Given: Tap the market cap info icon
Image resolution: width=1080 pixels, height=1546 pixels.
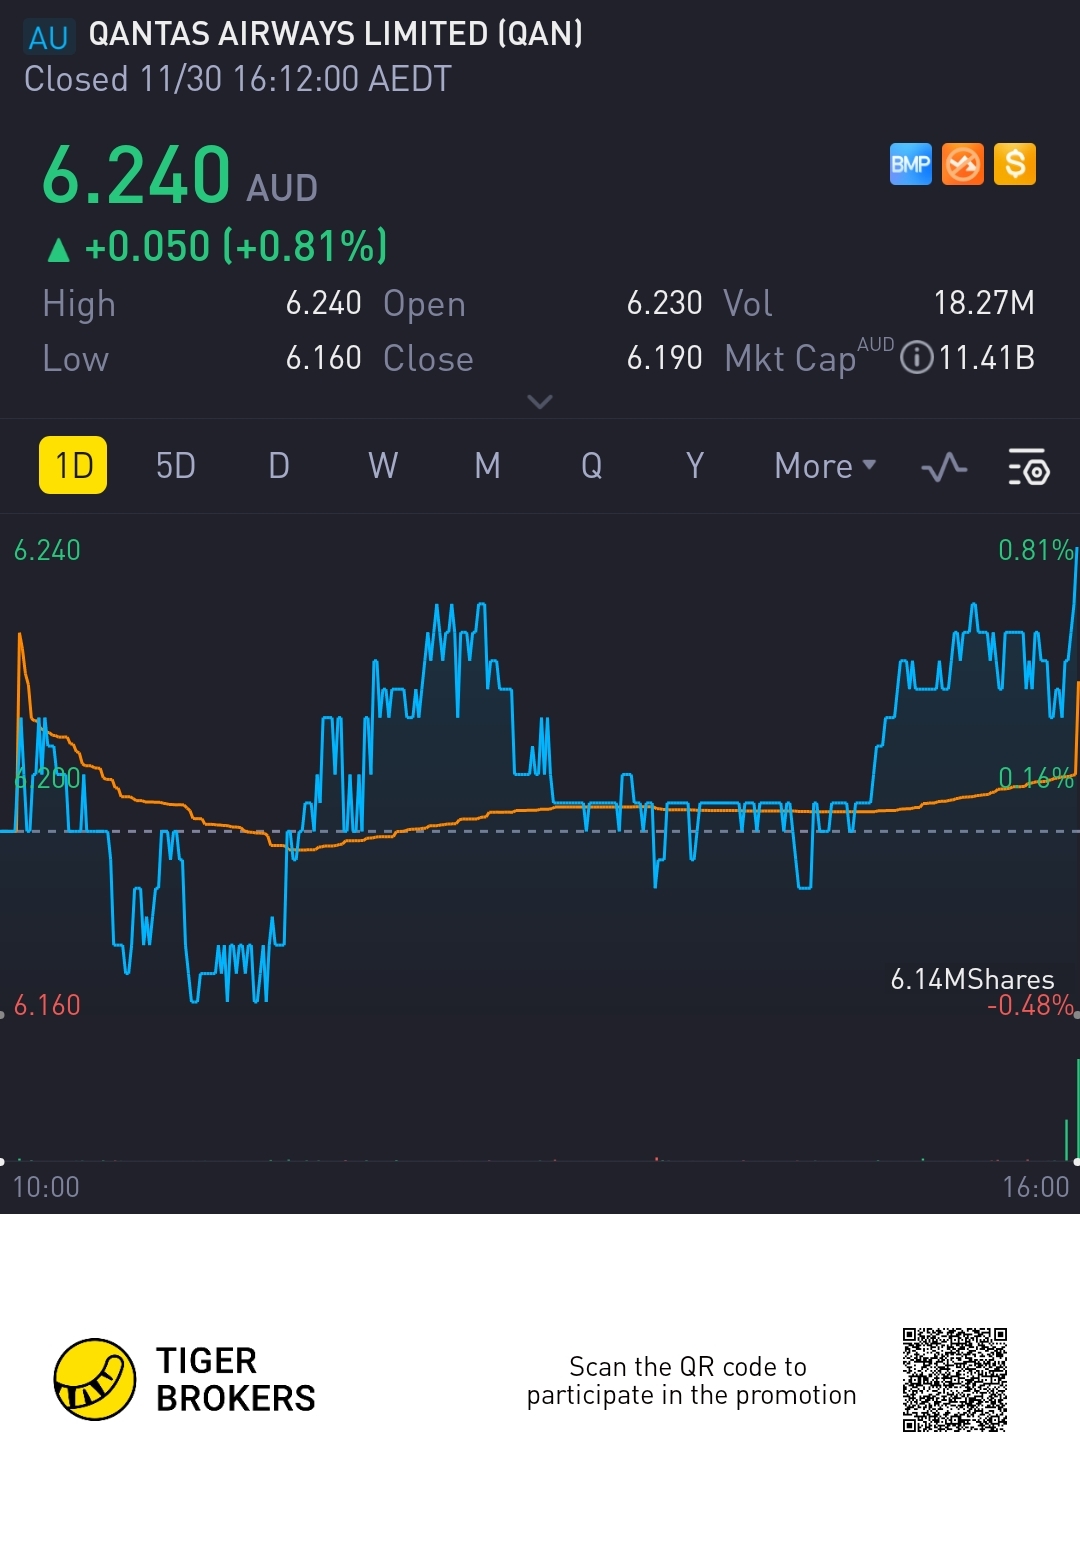Looking at the screenshot, I should click(x=916, y=358).
